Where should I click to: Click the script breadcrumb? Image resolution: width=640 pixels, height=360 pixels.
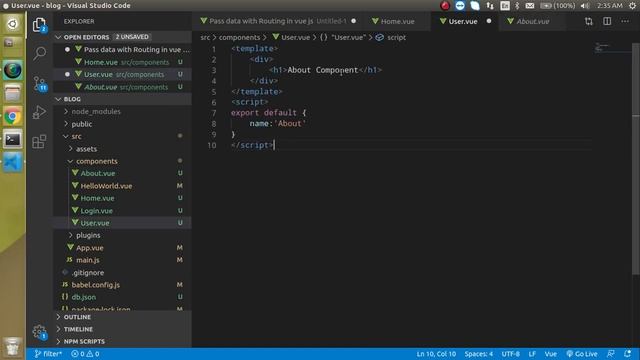click(396, 38)
